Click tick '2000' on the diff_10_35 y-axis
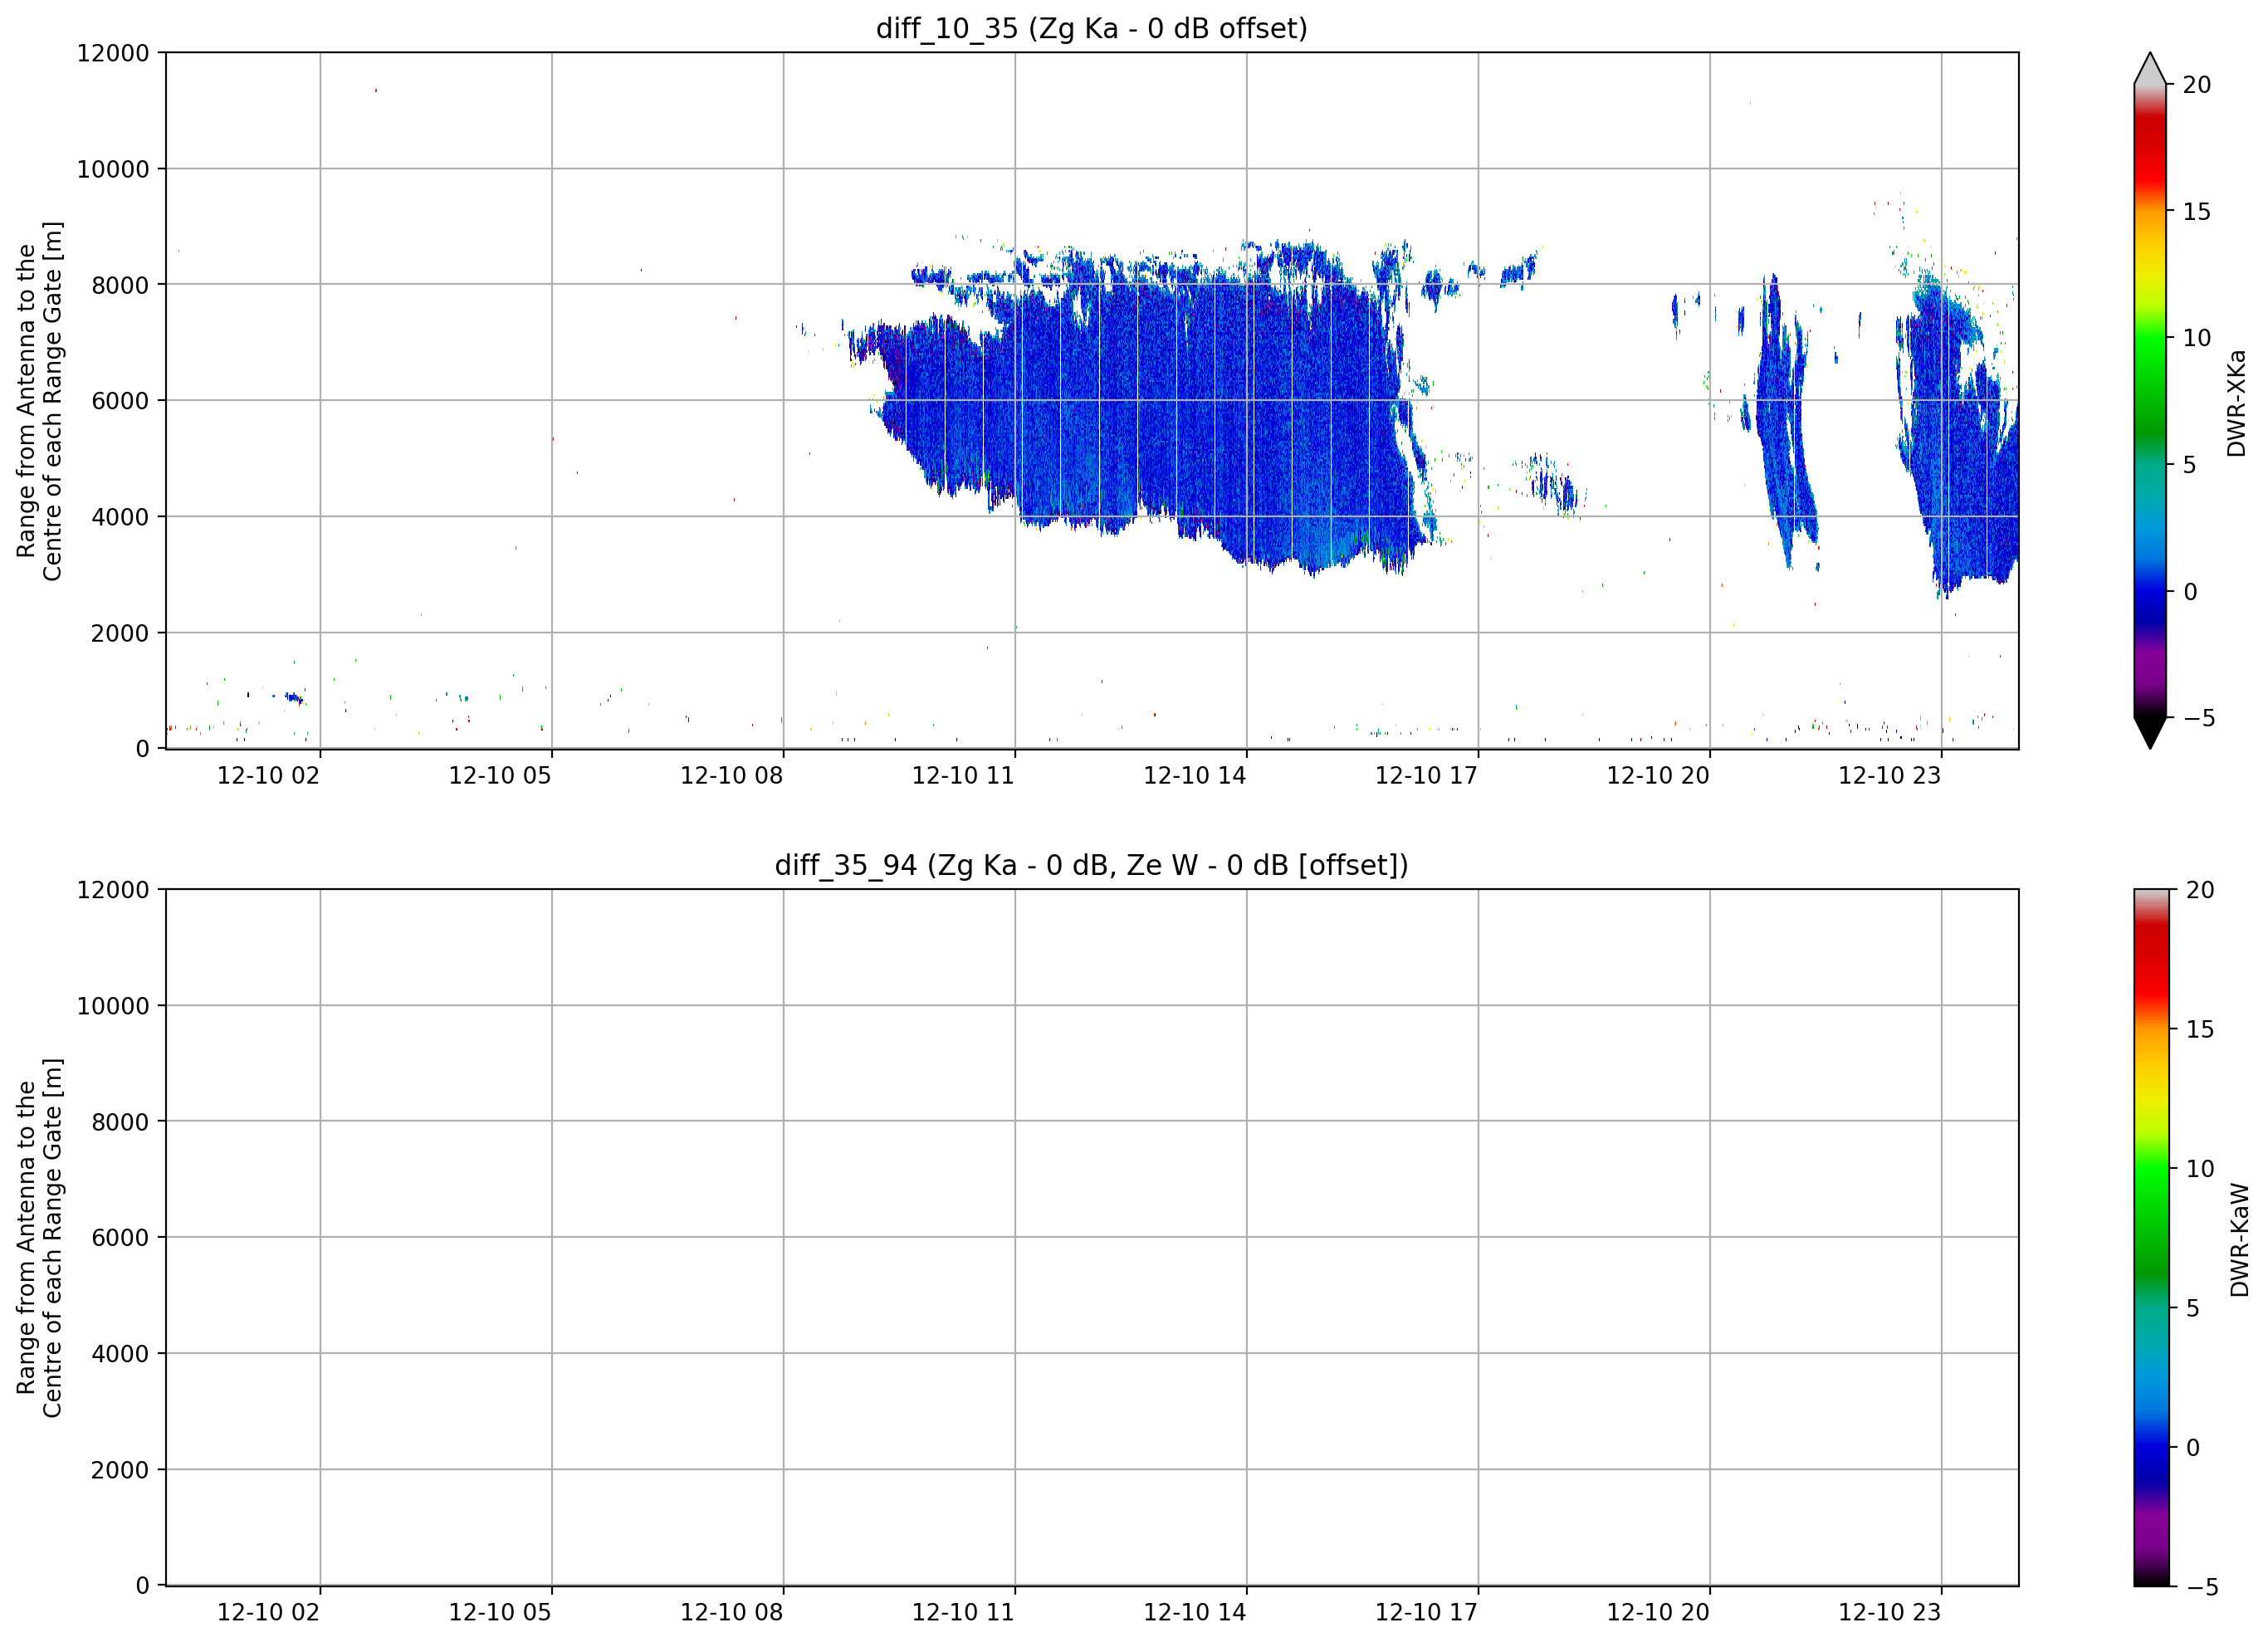Screen dimensions: 2268x1642 point(120,633)
